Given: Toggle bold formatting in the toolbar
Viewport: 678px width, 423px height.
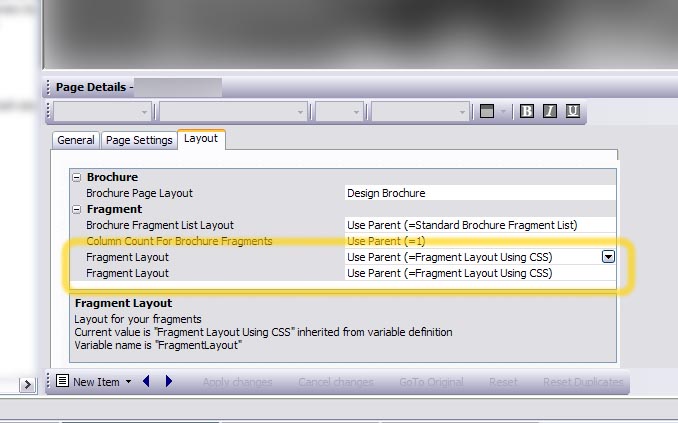Looking at the screenshot, I should click(527, 112).
